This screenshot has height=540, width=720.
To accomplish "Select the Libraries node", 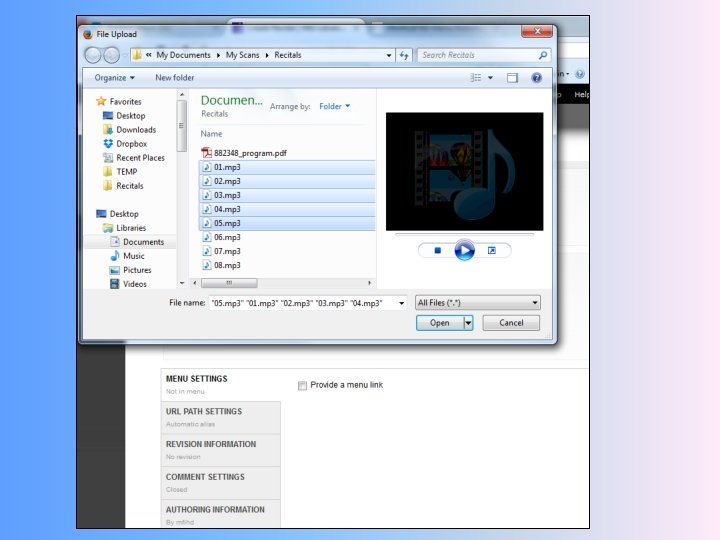I will coord(124,228).
